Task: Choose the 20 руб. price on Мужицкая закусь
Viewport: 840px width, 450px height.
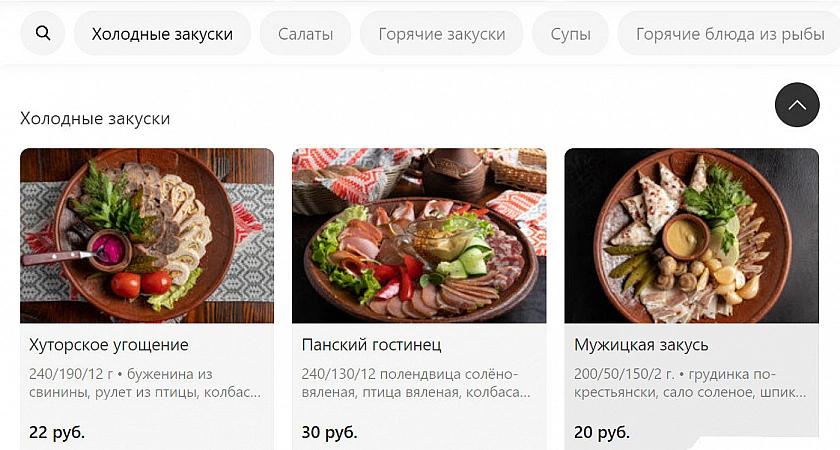Action: (602, 432)
